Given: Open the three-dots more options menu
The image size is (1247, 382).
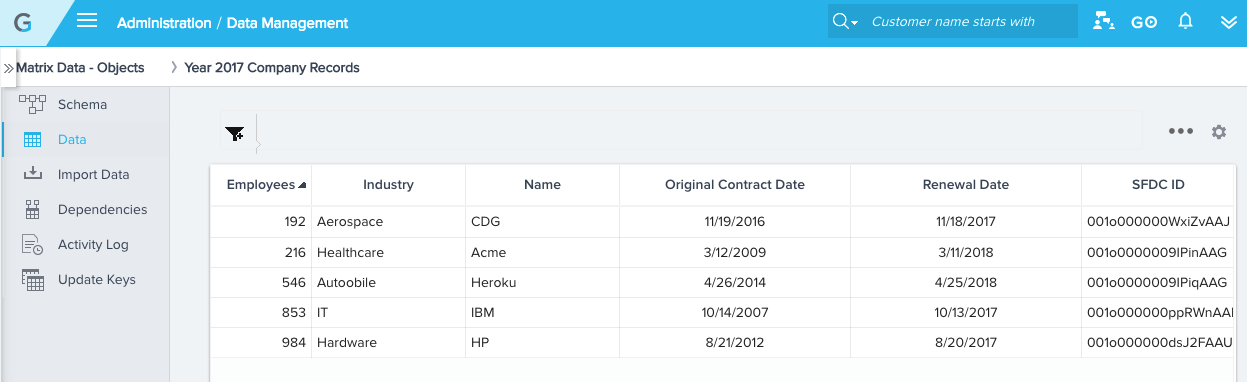Looking at the screenshot, I should click(x=1181, y=132).
